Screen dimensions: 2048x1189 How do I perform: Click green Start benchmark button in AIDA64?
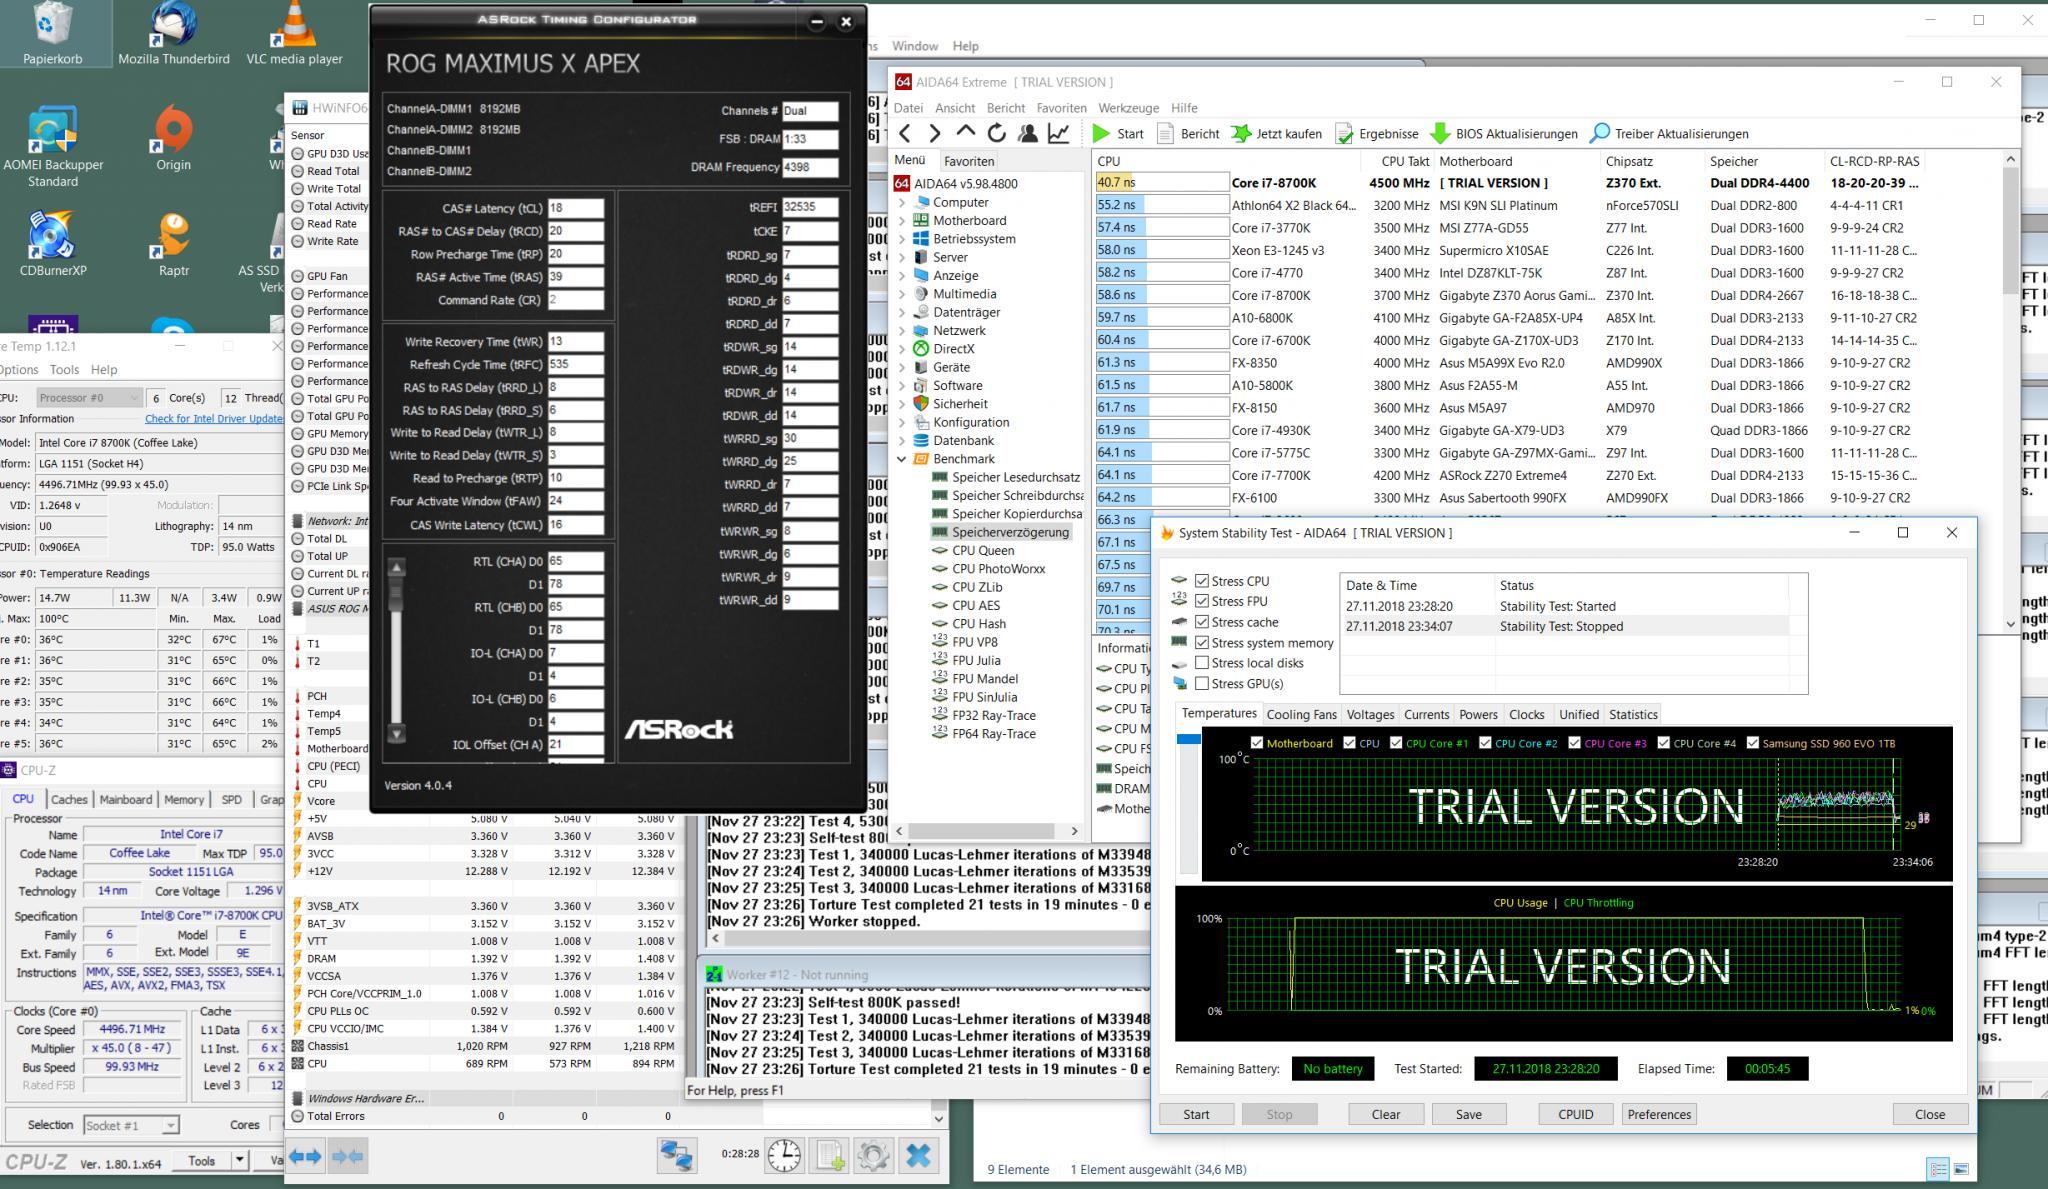click(x=1117, y=133)
